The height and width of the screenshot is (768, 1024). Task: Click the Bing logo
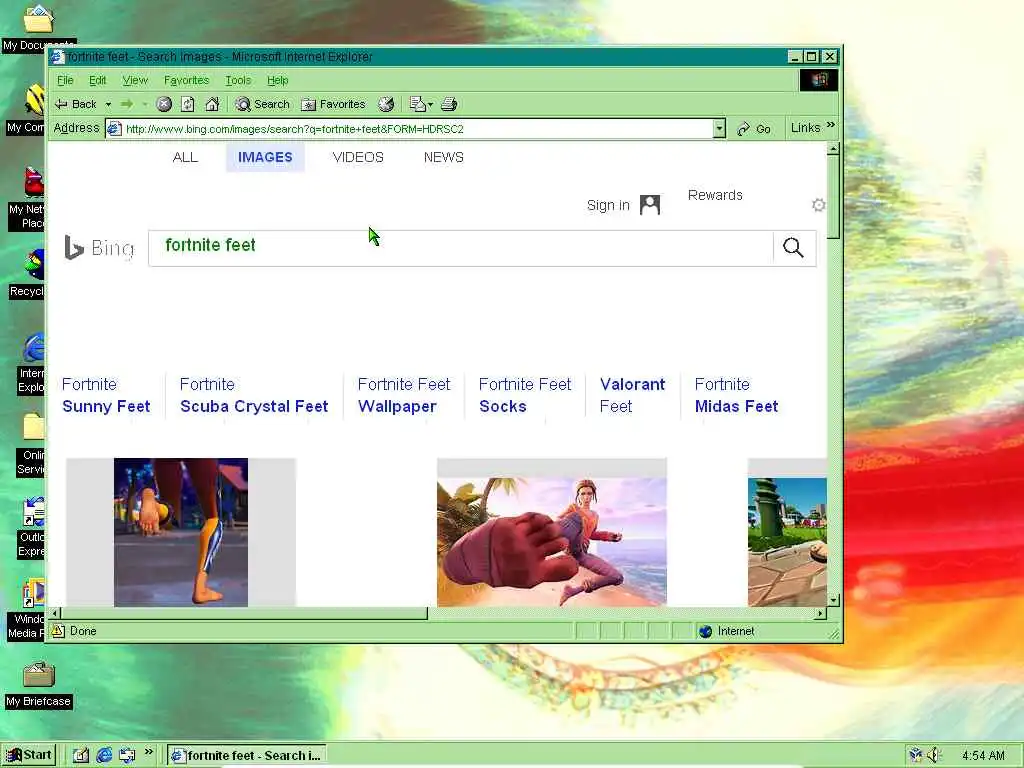(99, 248)
